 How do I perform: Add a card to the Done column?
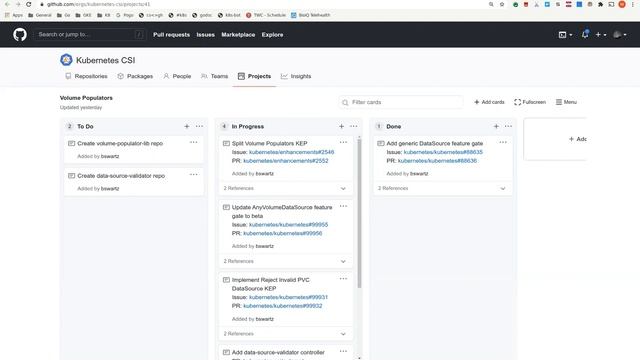[x=496, y=127]
